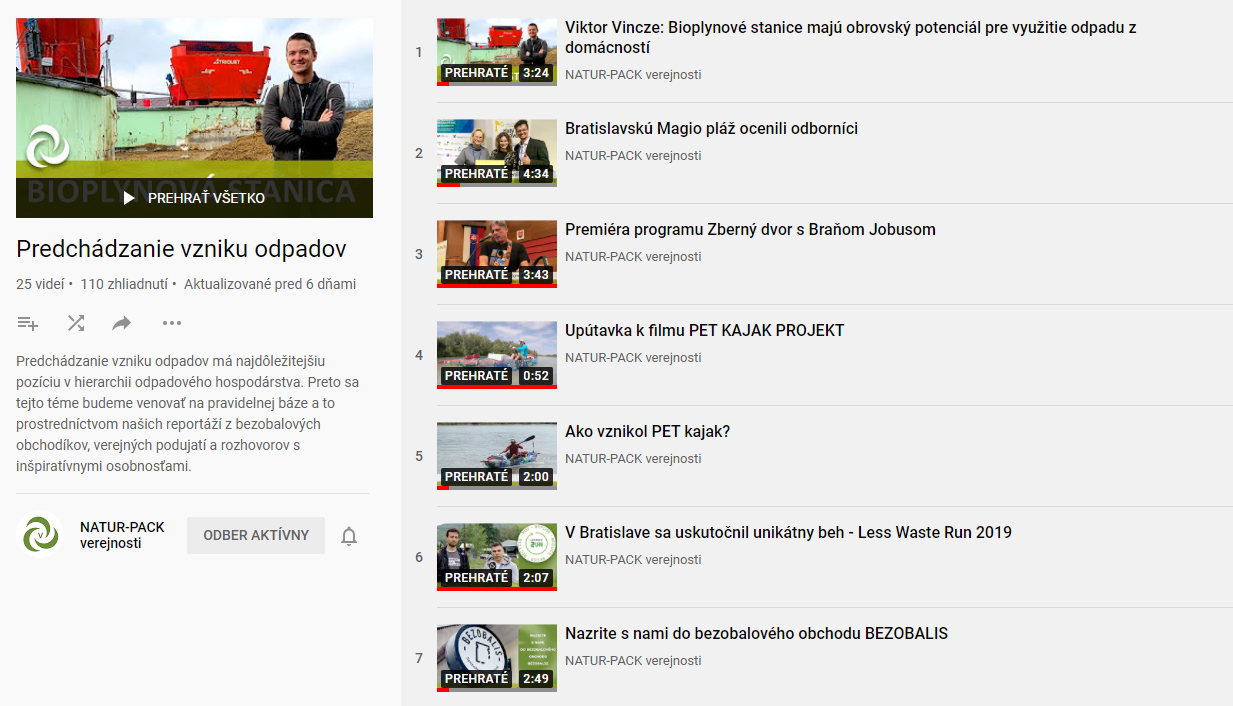Viewport: 1233px width, 706px height.
Task: Click the channel name under the Viktor Vincze video
Action: pyautogui.click(x=633, y=75)
